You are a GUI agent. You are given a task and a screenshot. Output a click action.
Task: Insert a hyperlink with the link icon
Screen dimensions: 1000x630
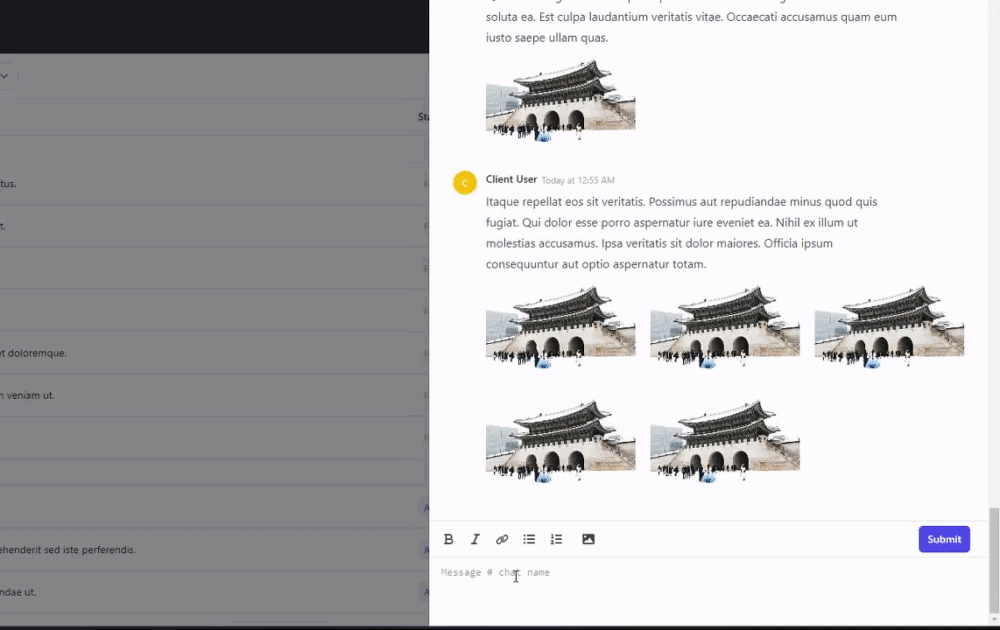tap(502, 539)
